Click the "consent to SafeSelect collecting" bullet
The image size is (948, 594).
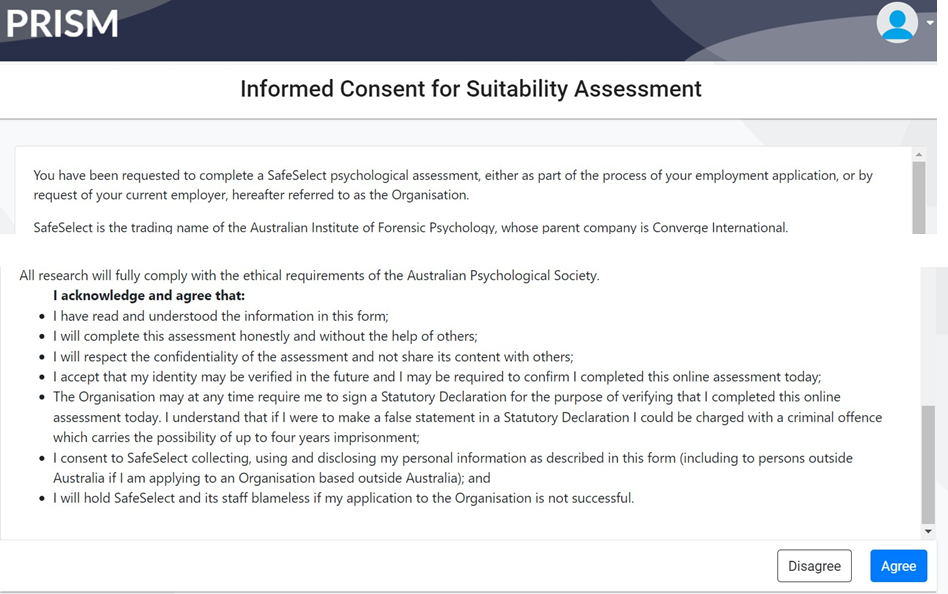pos(452,468)
